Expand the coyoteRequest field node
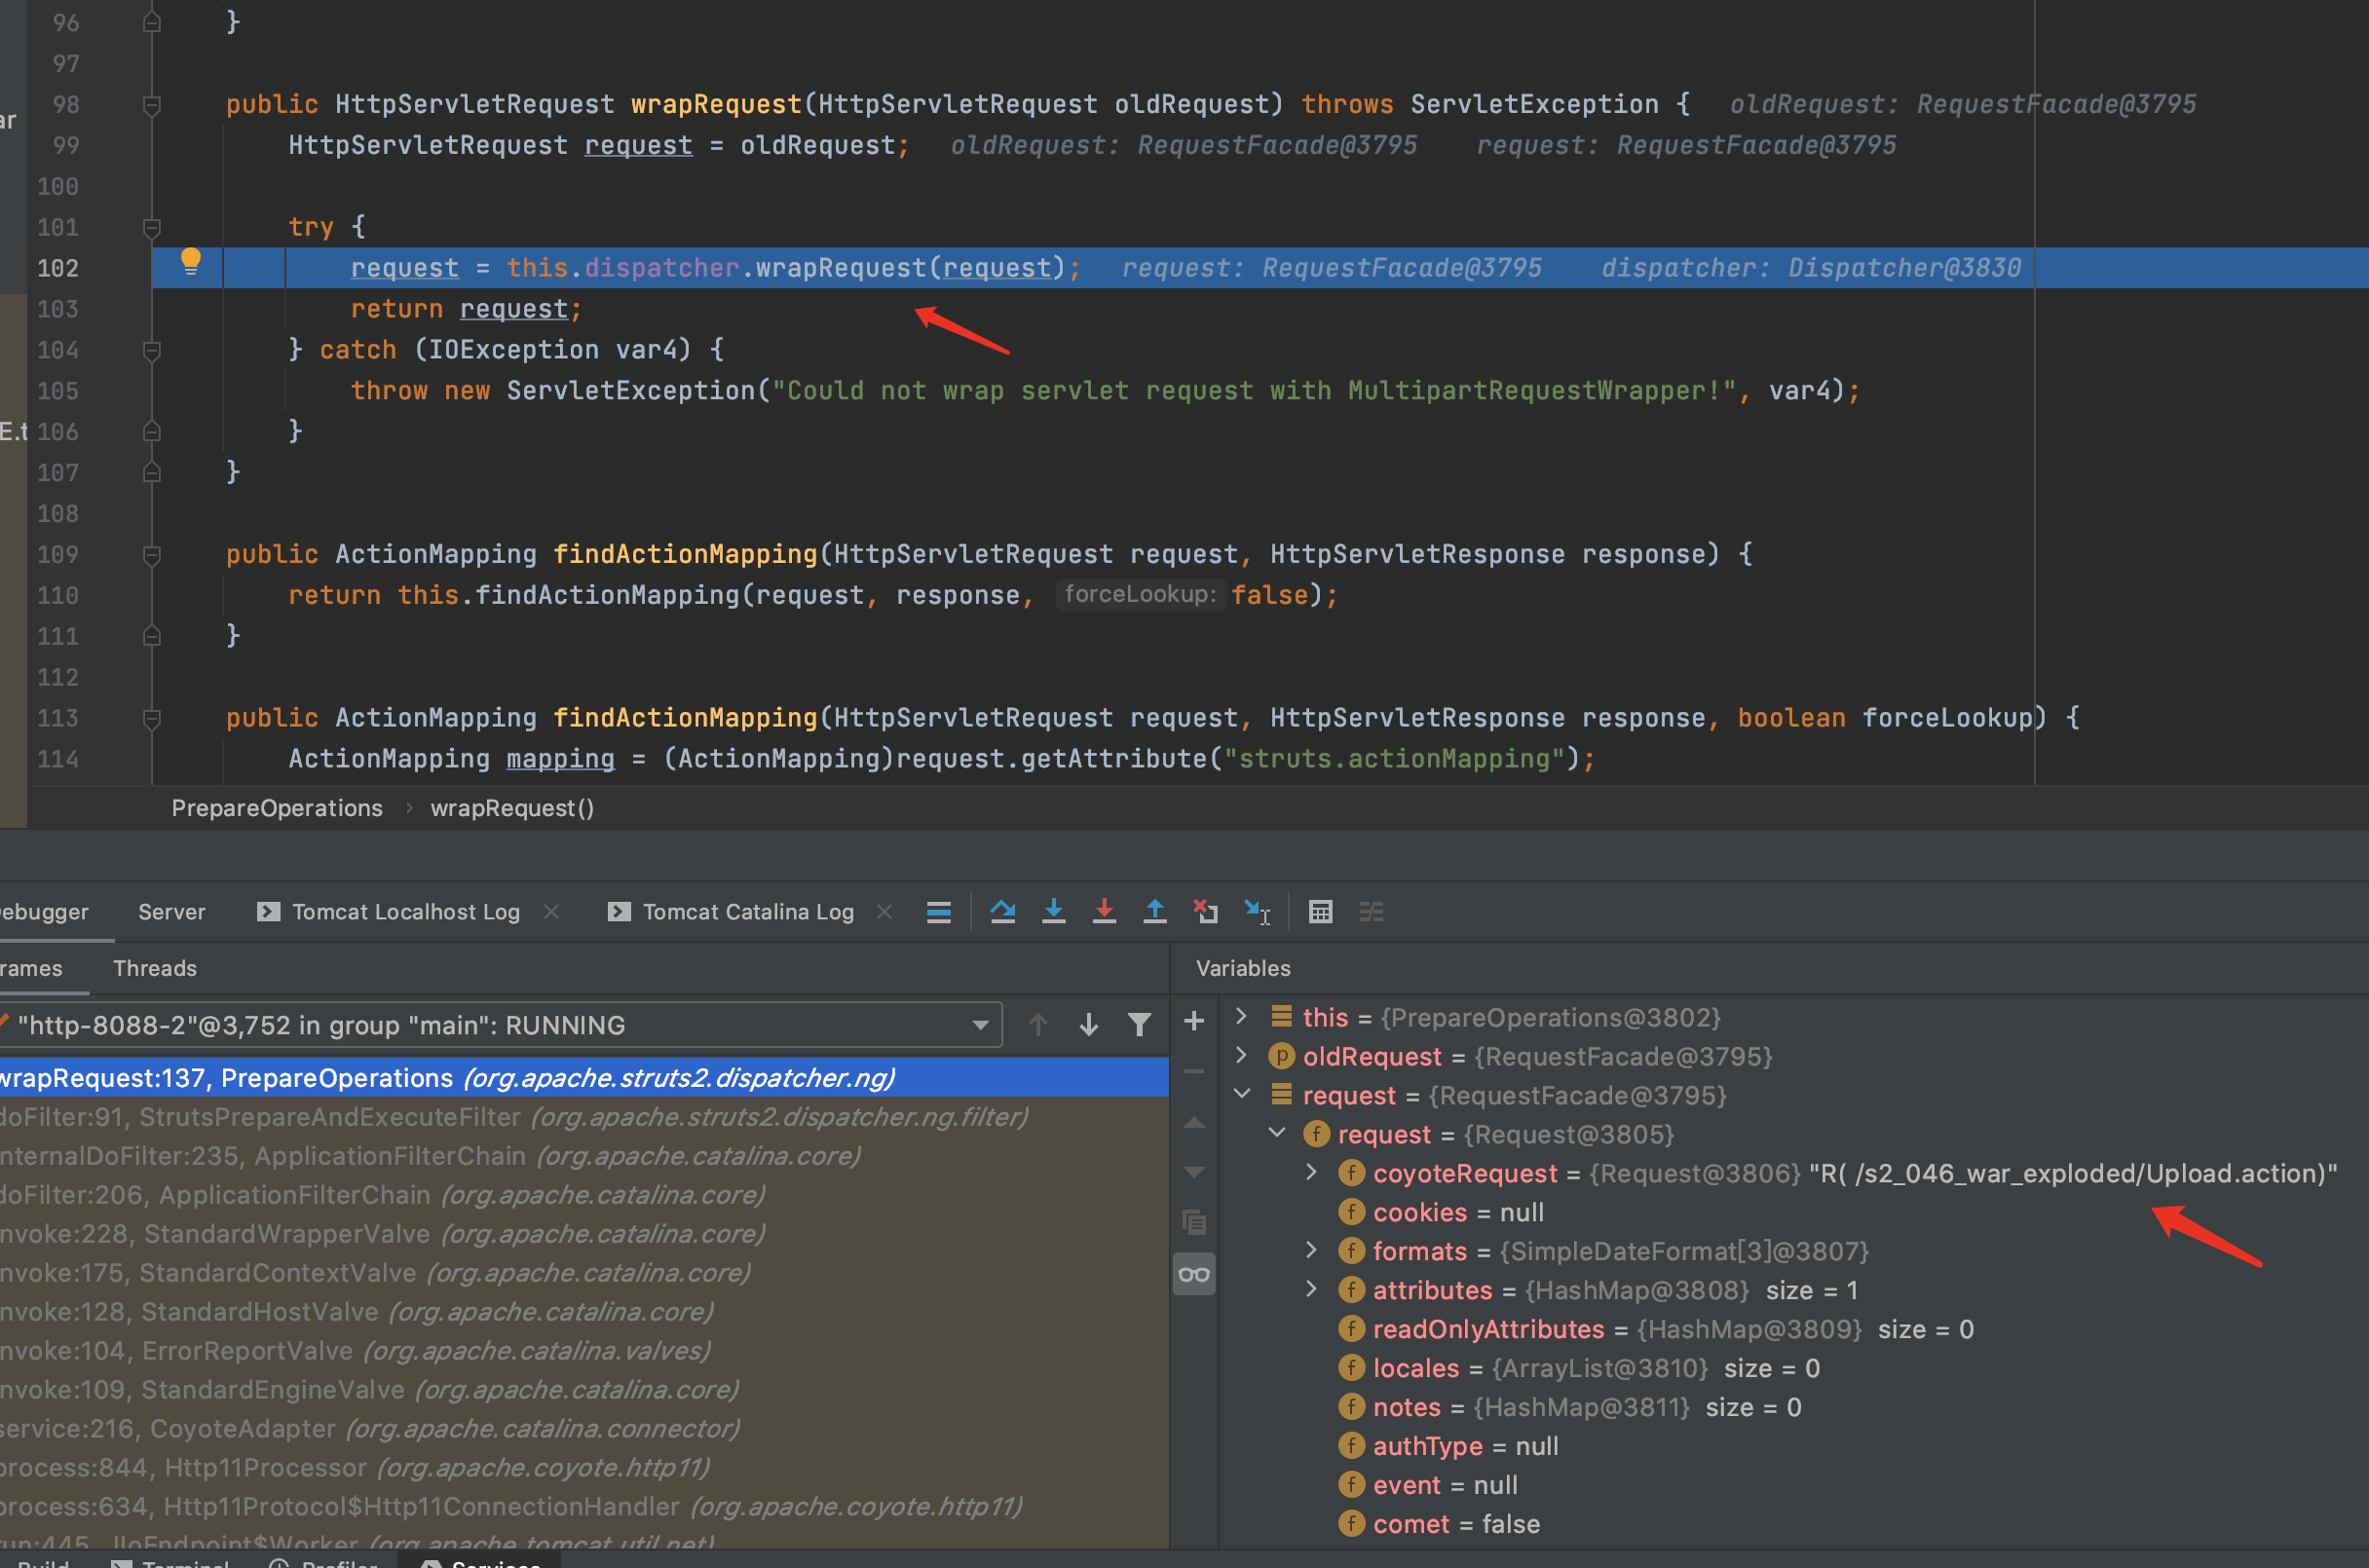Image resolution: width=2369 pixels, height=1568 pixels. tap(1312, 1172)
